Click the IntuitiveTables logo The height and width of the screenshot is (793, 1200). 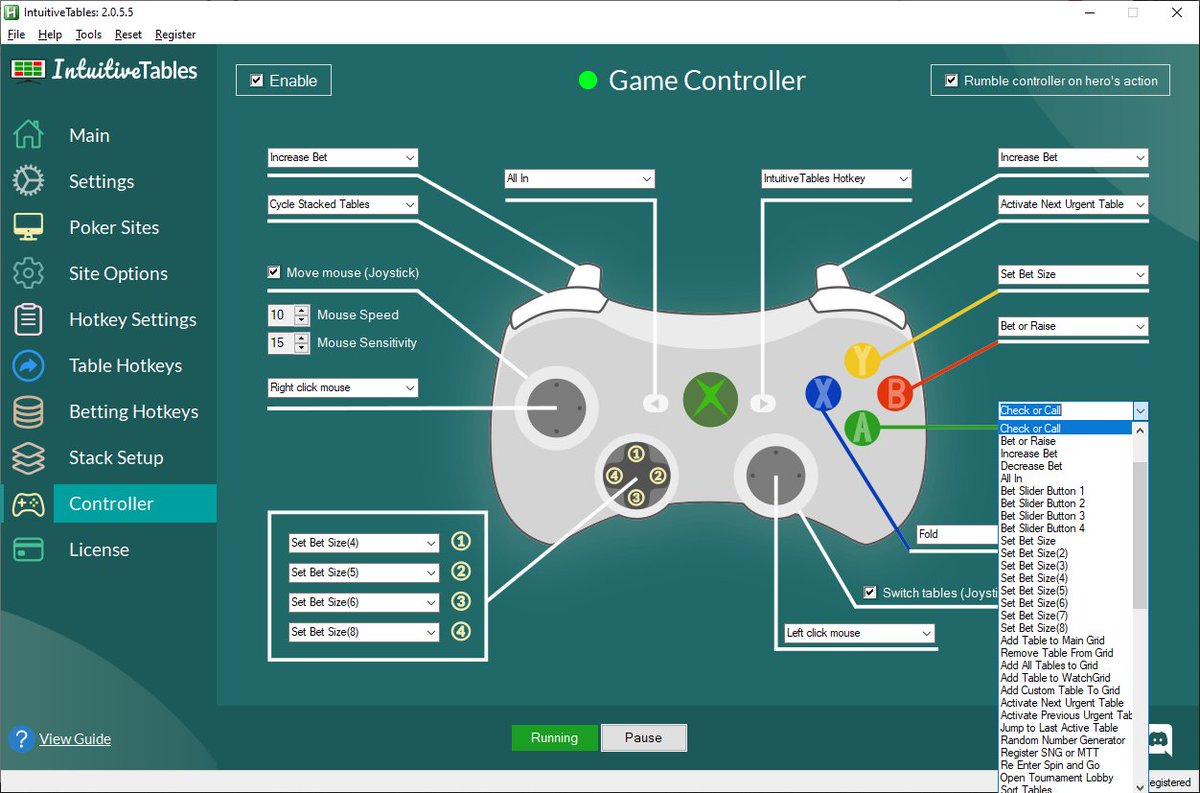pyautogui.click(x=104, y=69)
